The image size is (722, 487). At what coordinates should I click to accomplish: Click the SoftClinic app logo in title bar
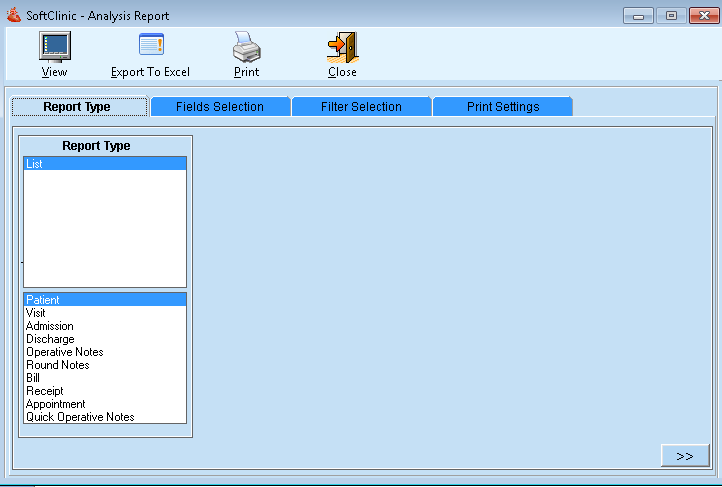coord(14,15)
